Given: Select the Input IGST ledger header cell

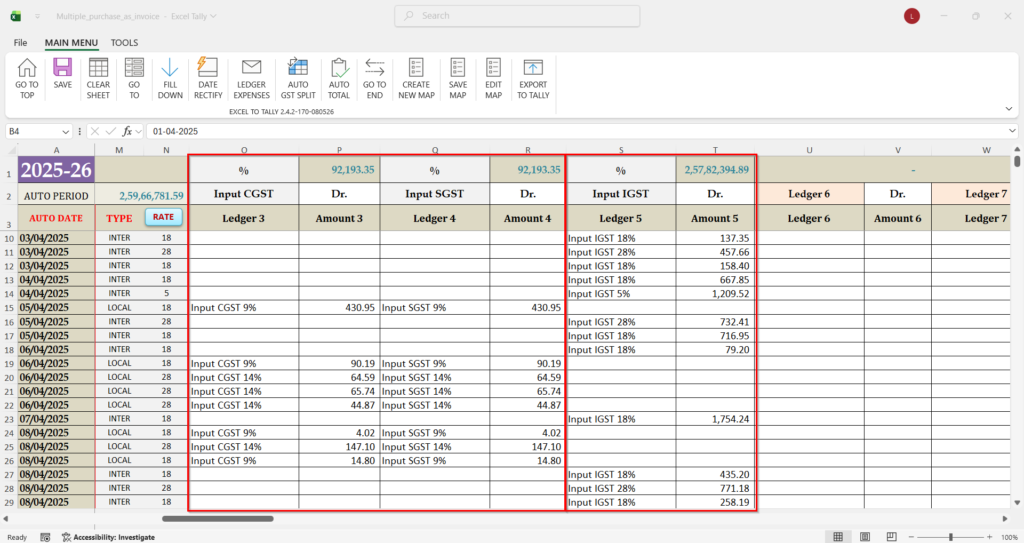Looking at the screenshot, I should (x=620, y=194).
